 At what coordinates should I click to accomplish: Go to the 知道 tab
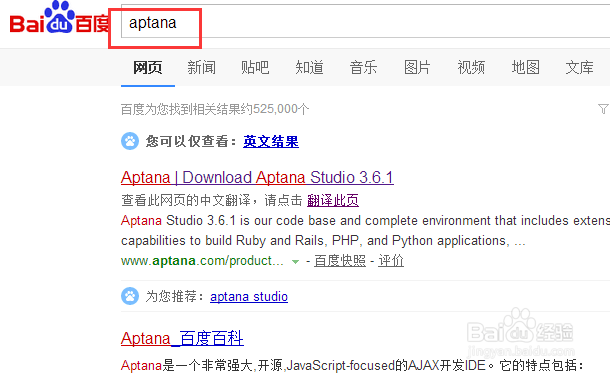click(x=309, y=68)
